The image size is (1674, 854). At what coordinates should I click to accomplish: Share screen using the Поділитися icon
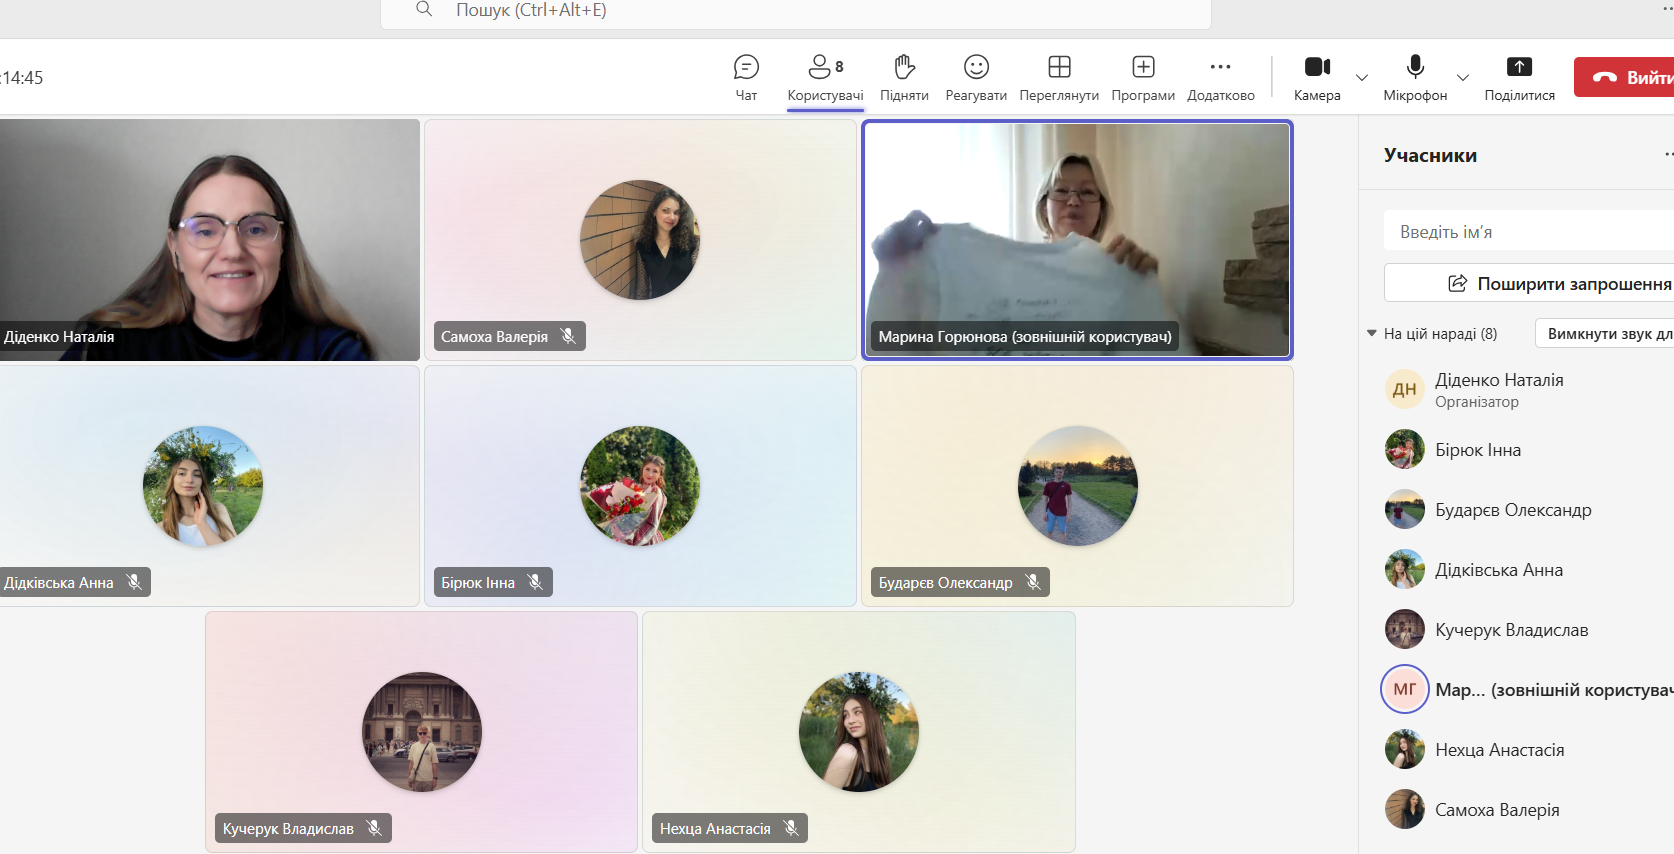coord(1519,78)
